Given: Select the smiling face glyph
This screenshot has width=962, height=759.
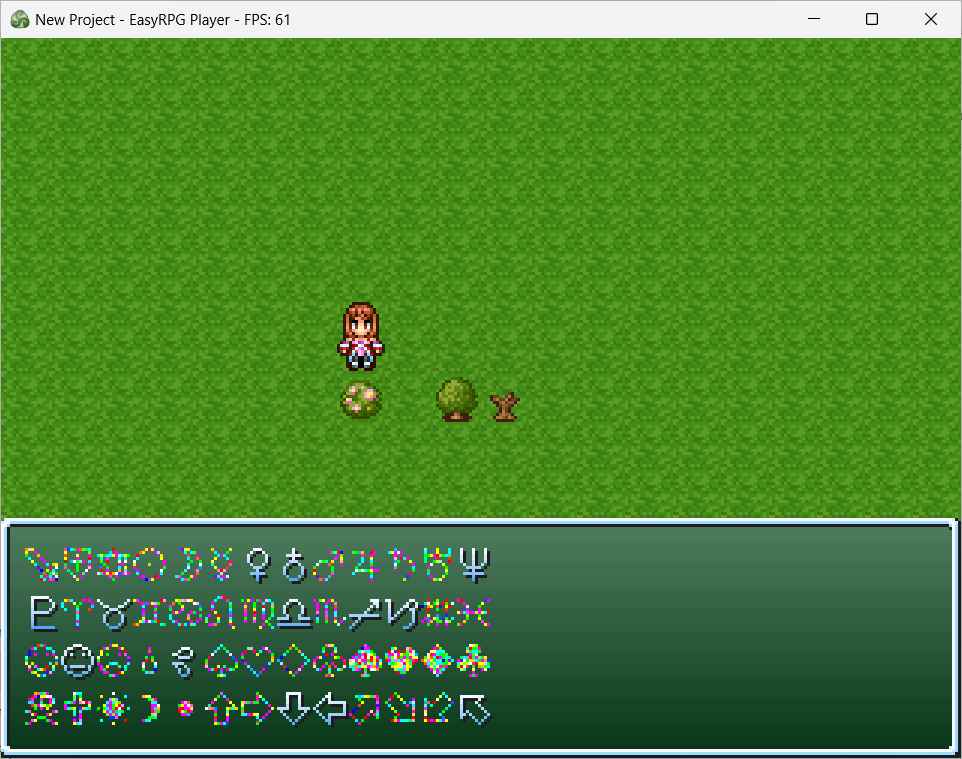Looking at the screenshot, I should pos(42,660).
